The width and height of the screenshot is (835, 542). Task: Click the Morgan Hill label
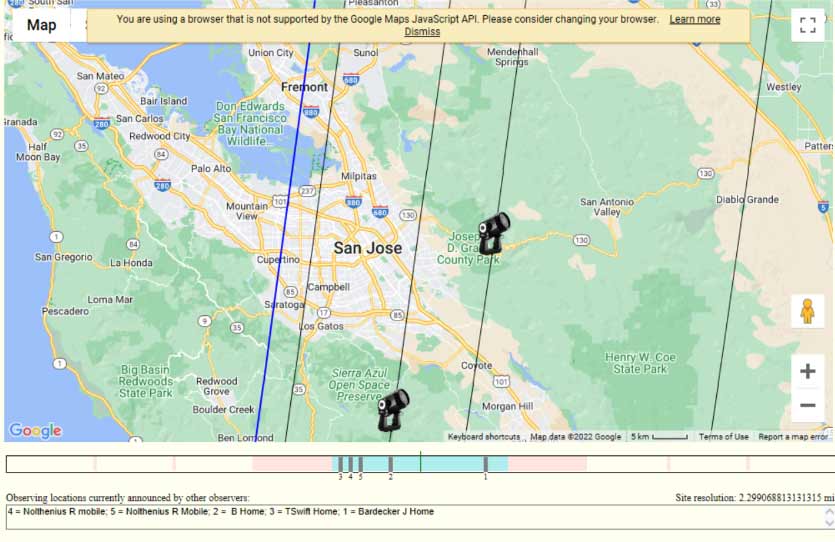click(x=507, y=406)
